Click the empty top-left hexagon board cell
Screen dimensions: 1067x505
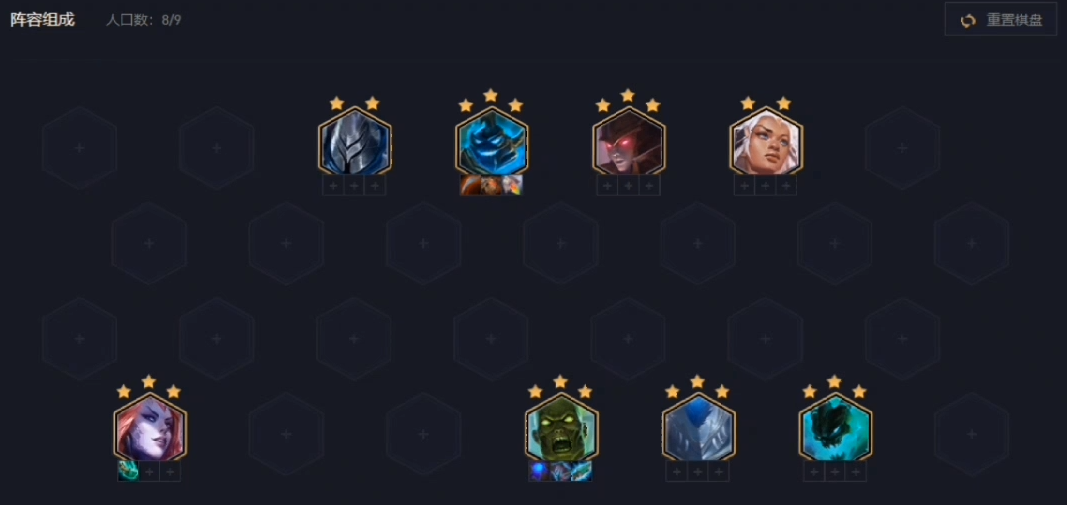(80, 148)
